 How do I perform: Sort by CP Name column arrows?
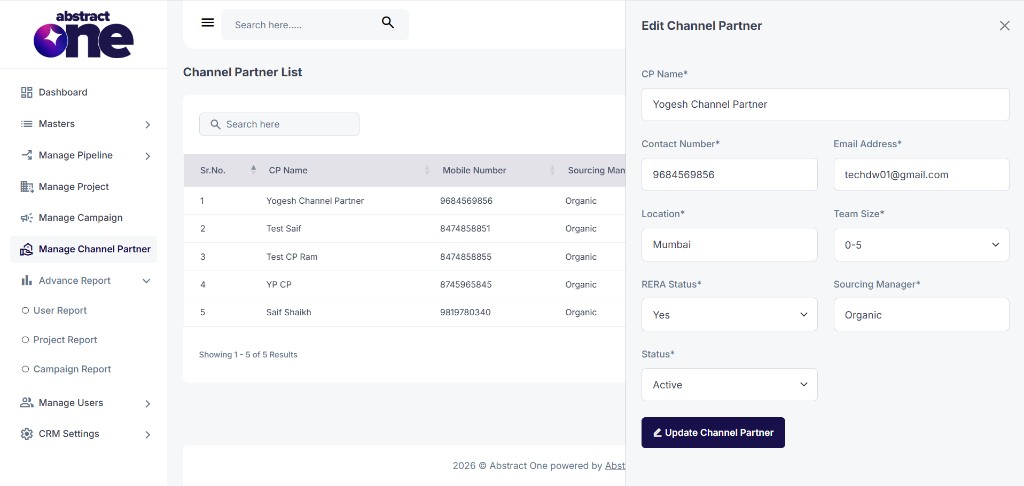[427, 170]
